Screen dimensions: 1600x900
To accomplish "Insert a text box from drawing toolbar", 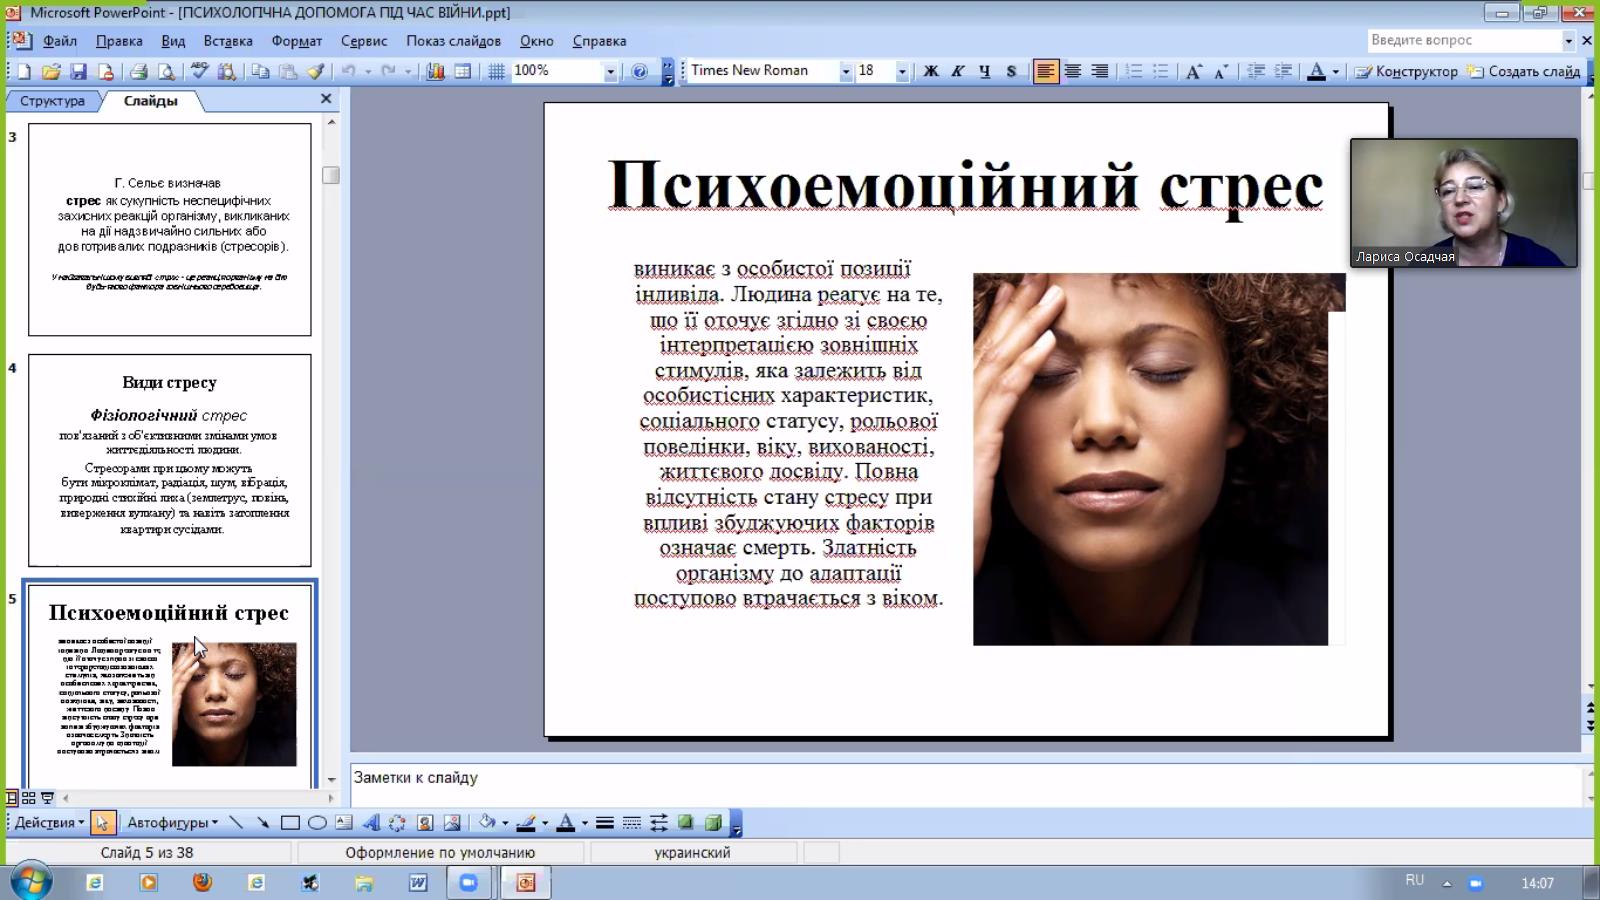I will click(x=344, y=823).
